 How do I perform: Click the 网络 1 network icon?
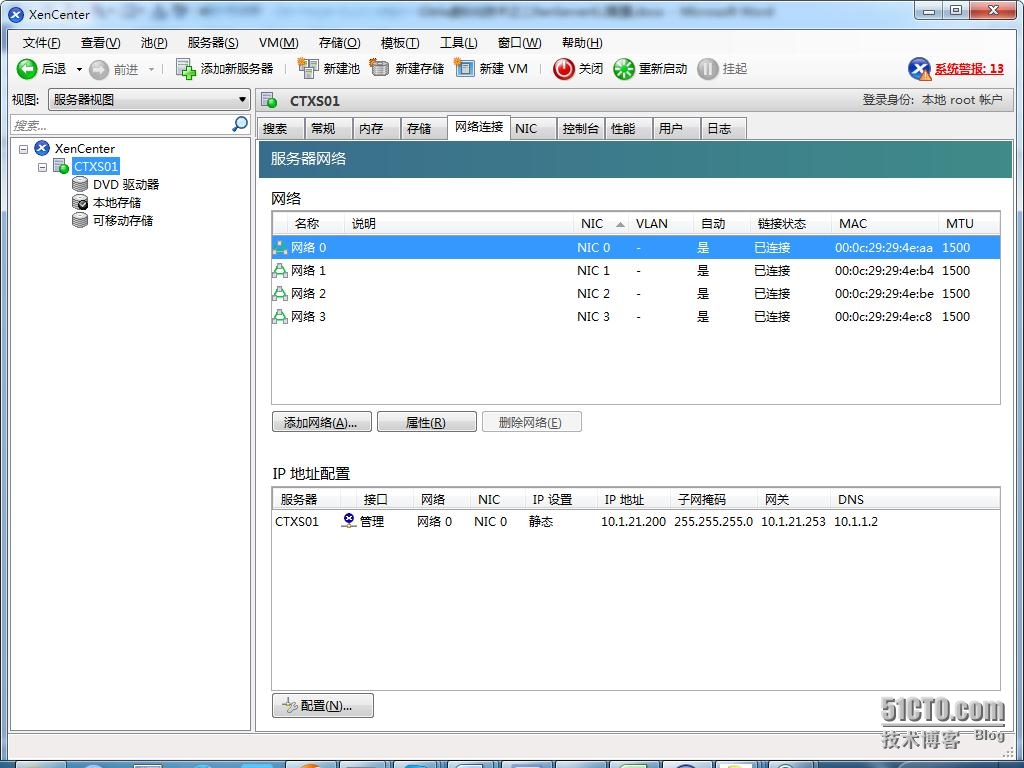(280, 270)
